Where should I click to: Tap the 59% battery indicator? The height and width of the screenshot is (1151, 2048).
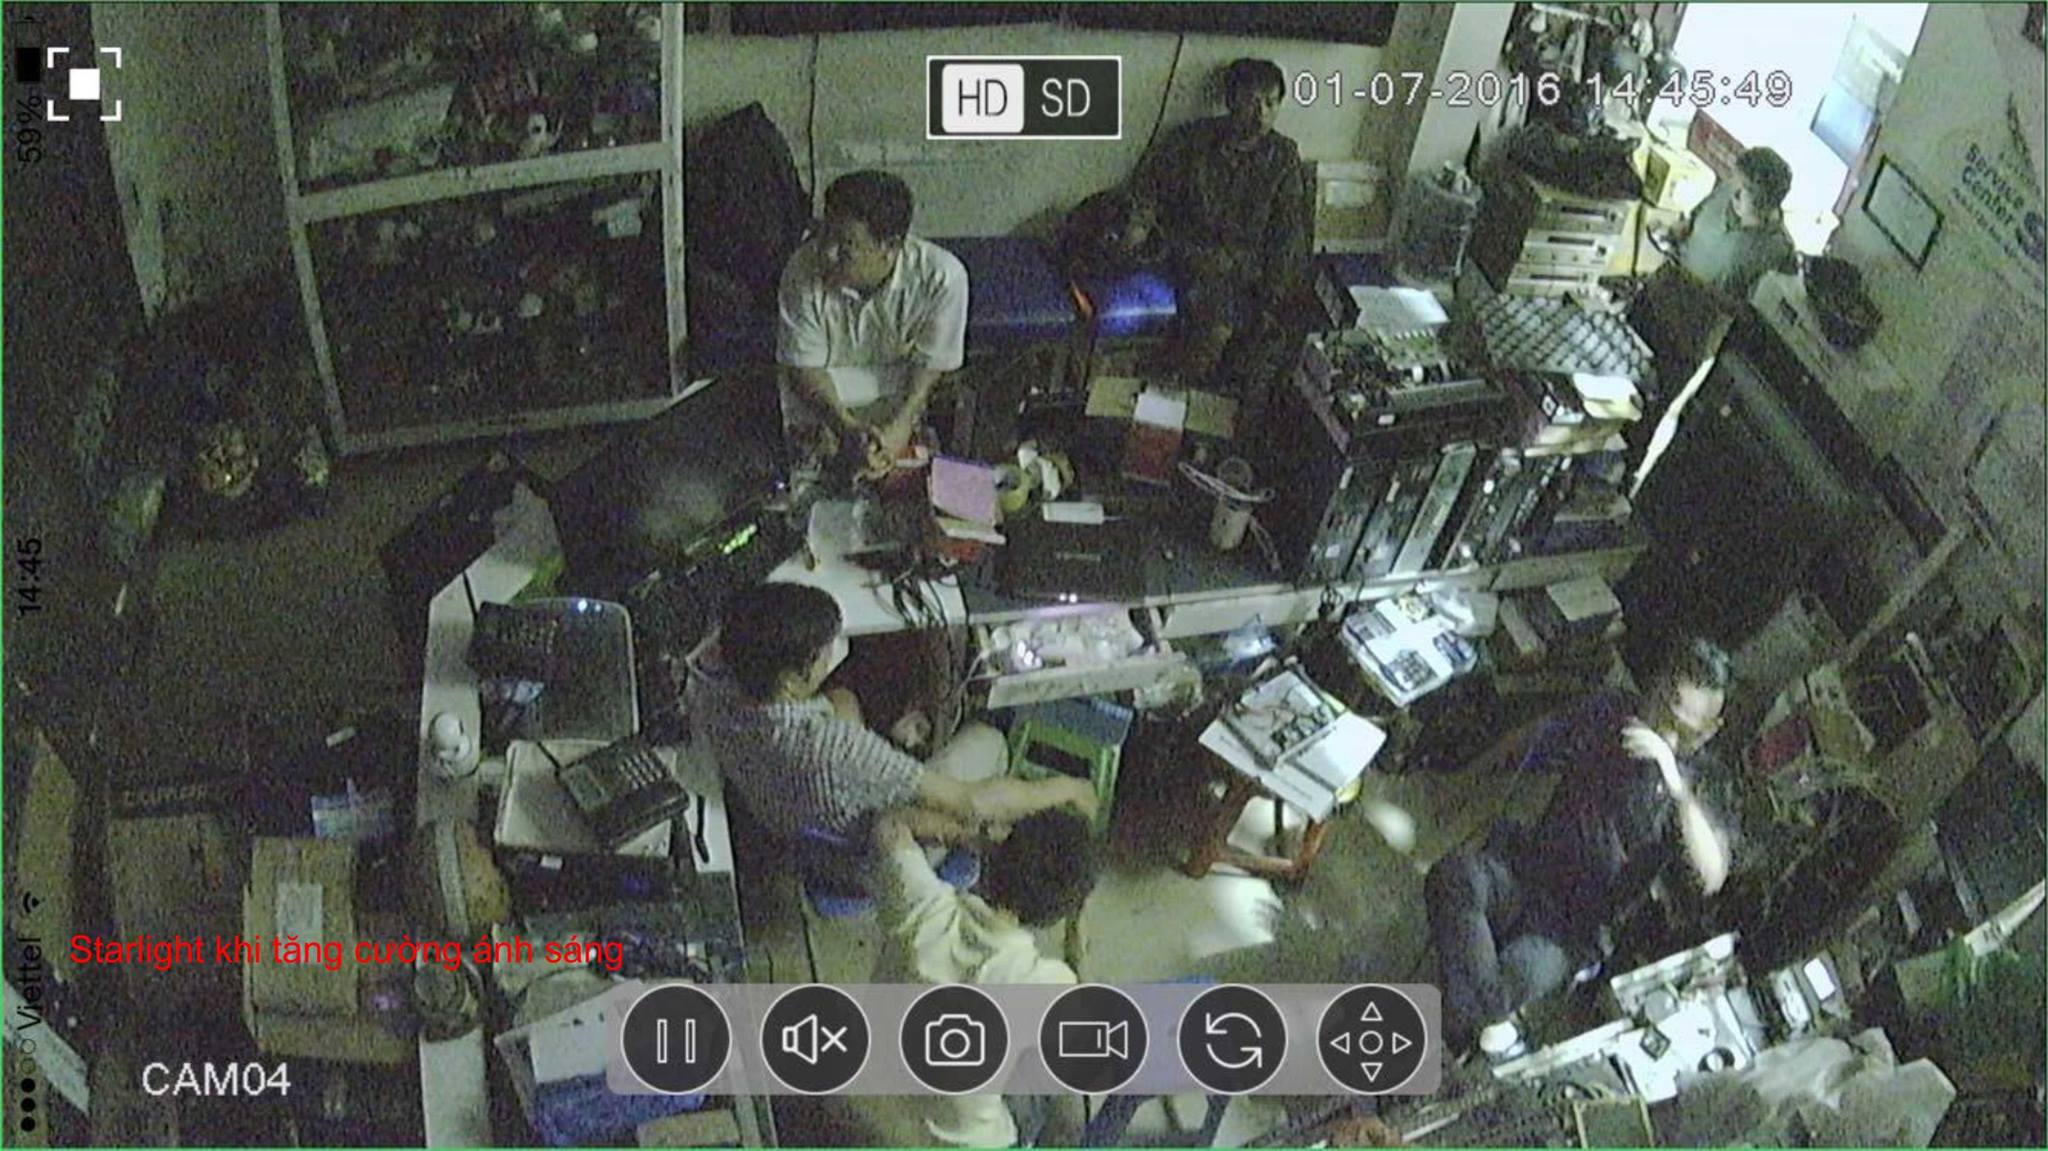pyautogui.click(x=30, y=127)
